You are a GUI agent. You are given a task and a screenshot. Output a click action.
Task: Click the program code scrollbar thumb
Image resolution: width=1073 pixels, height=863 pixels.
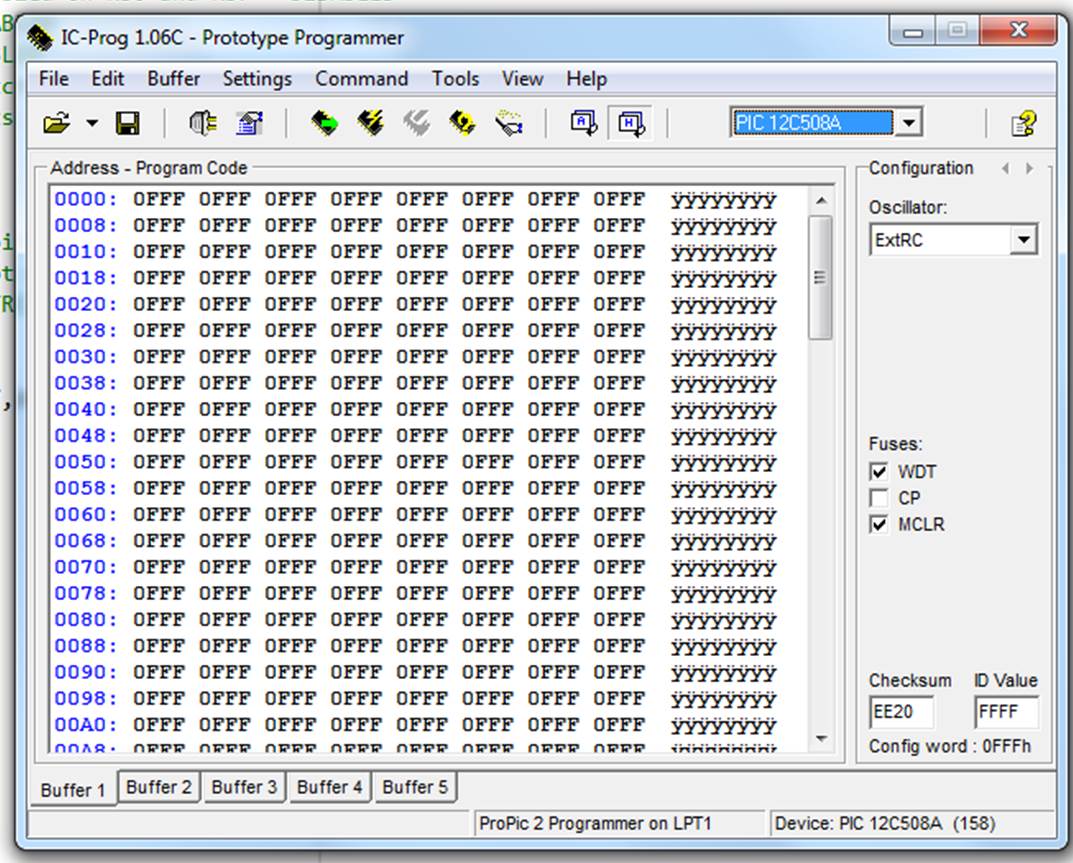tap(820, 277)
